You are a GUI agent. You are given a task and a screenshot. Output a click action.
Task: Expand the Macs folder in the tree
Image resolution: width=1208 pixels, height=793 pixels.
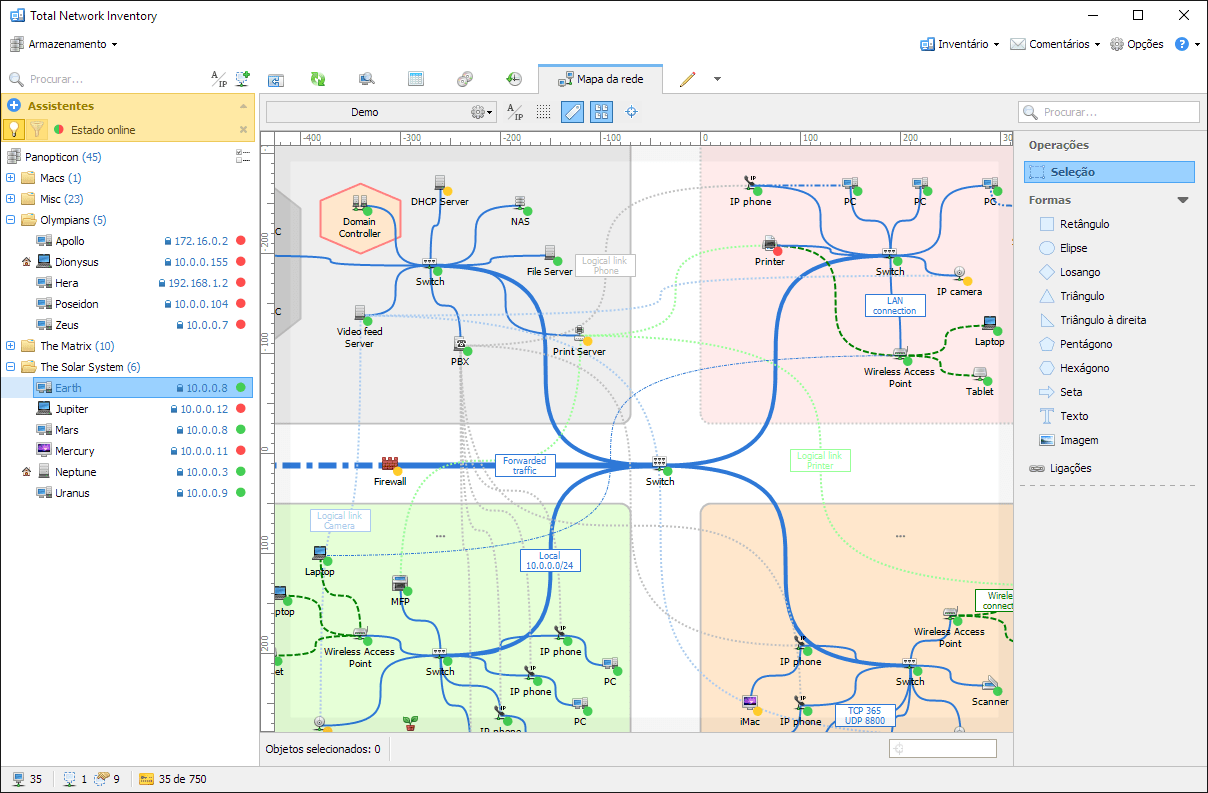coord(11,178)
